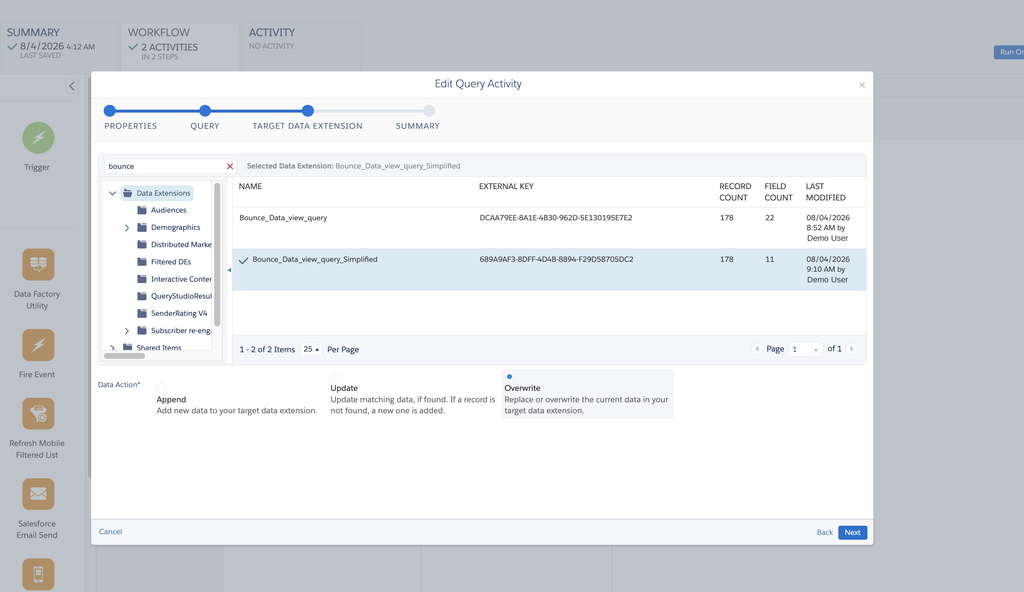
Task: Click the Back link
Action: (x=824, y=533)
